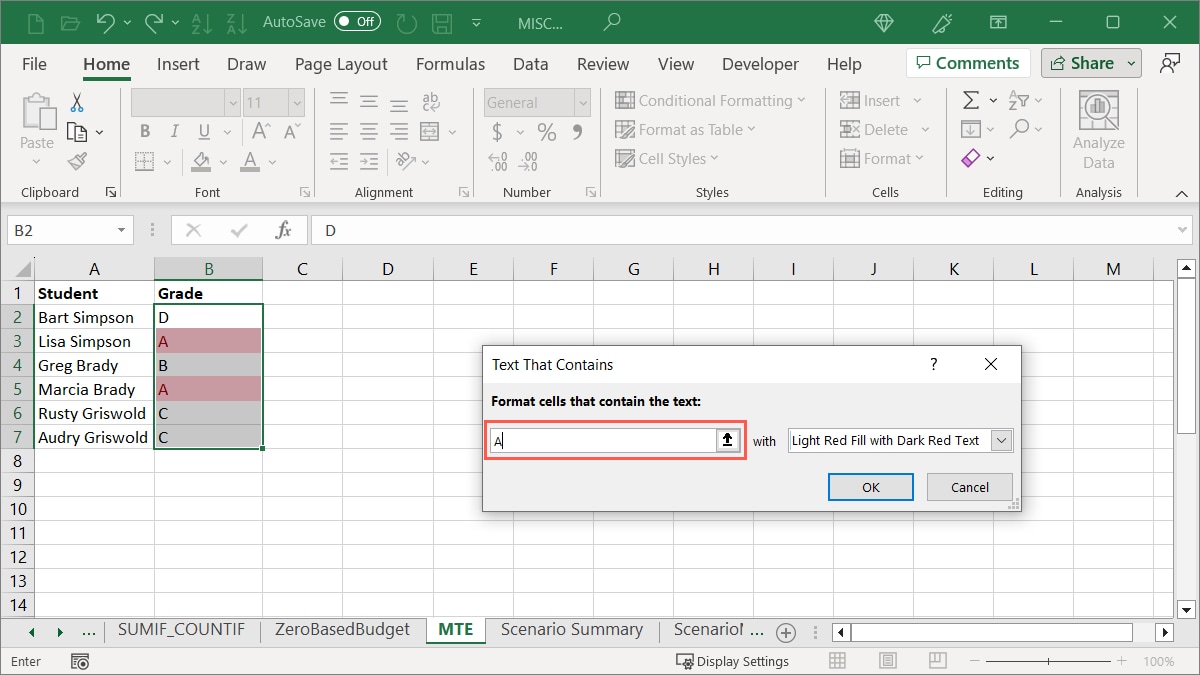Viewport: 1200px width, 675px height.
Task: Click the Analyze Data icon
Action: (1098, 127)
